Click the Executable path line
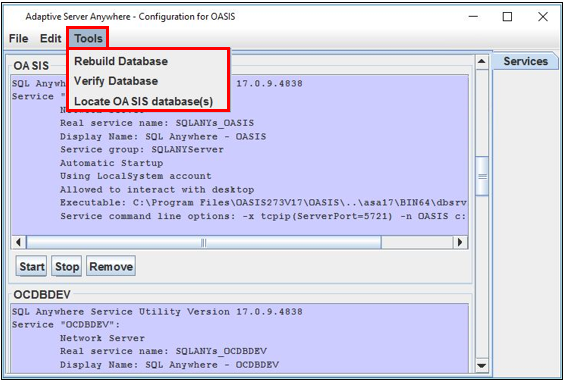The height and width of the screenshot is (383, 566). point(264,203)
